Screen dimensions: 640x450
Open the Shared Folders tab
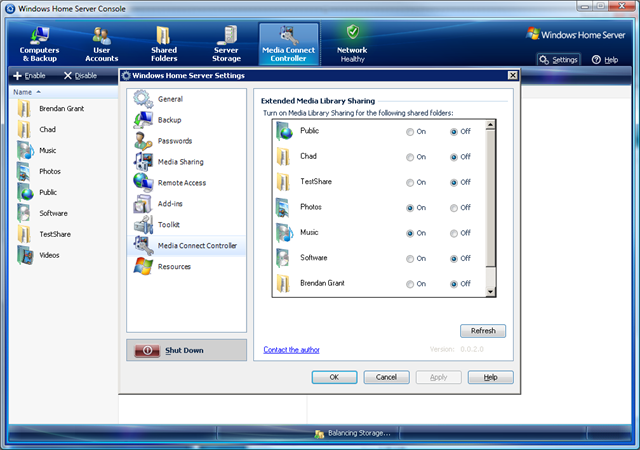click(164, 44)
